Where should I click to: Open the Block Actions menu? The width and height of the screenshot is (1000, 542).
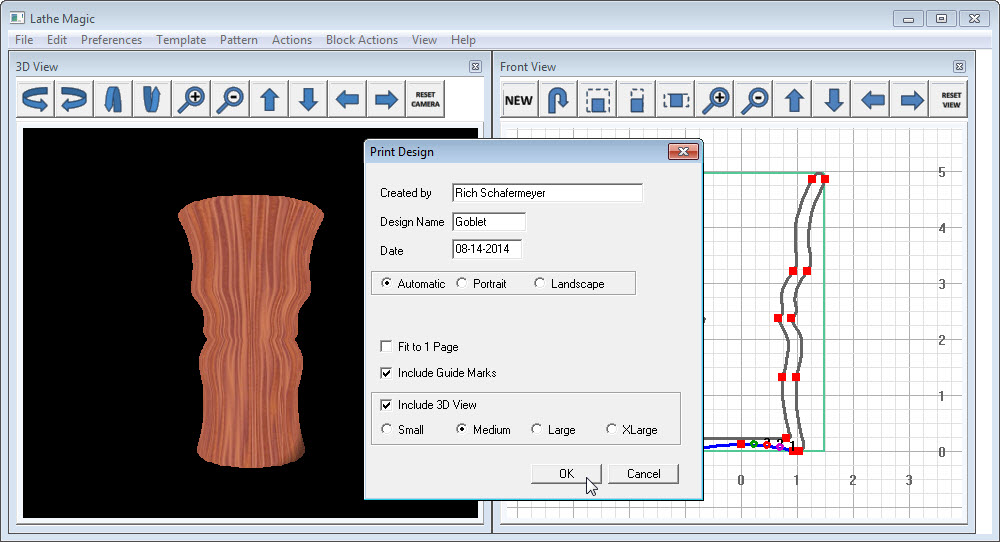click(x=362, y=40)
